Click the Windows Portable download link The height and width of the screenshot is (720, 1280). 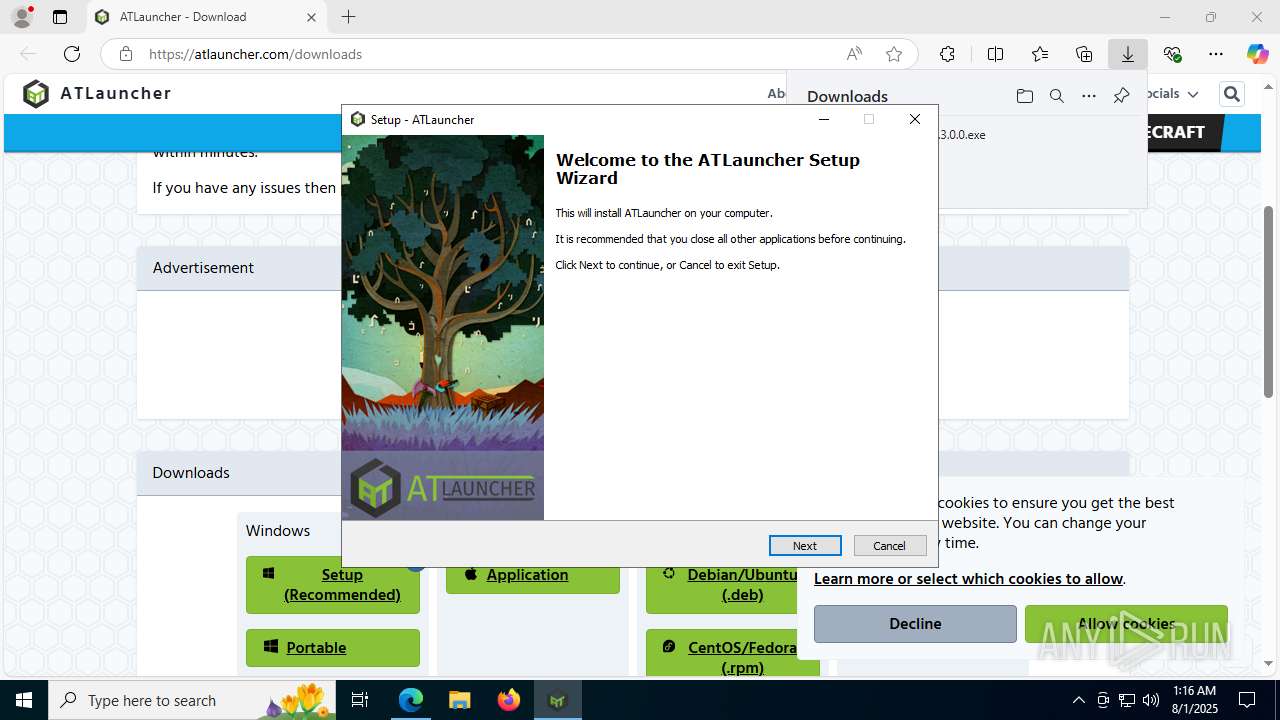click(x=333, y=648)
